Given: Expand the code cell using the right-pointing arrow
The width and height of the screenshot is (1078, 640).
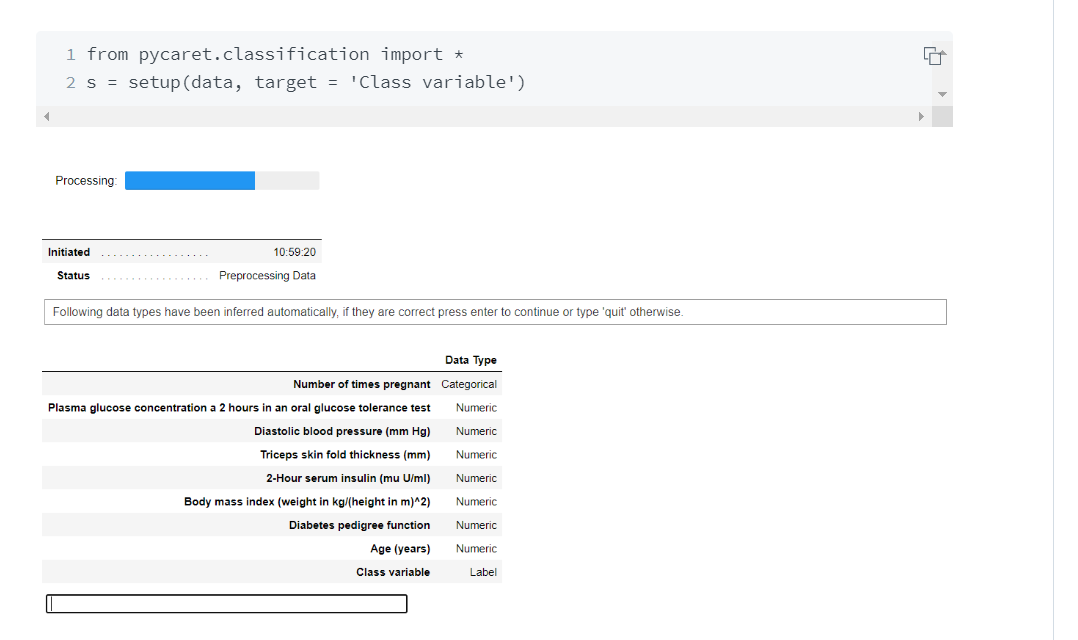Looking at the screenshot, I should tap(921, 116).
